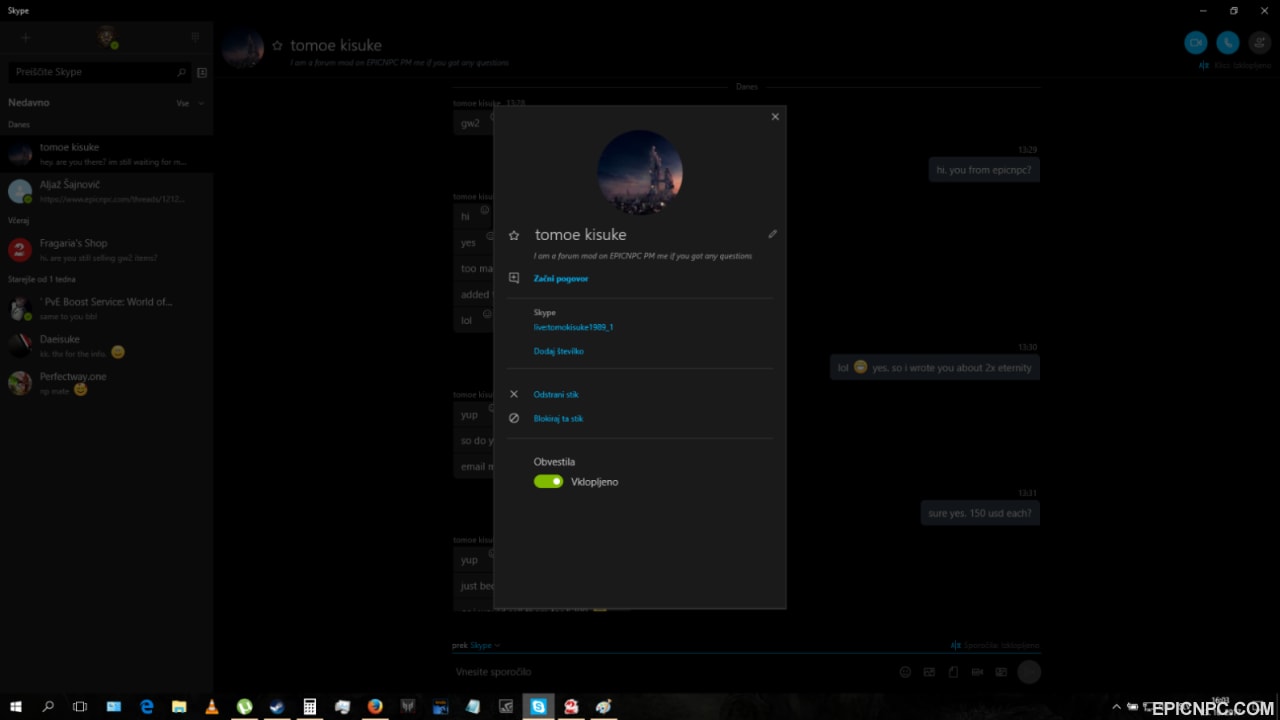Add people to conversation icon
The height and width of the screenshot is (720, 1280).
click(x=1260, y=42)
